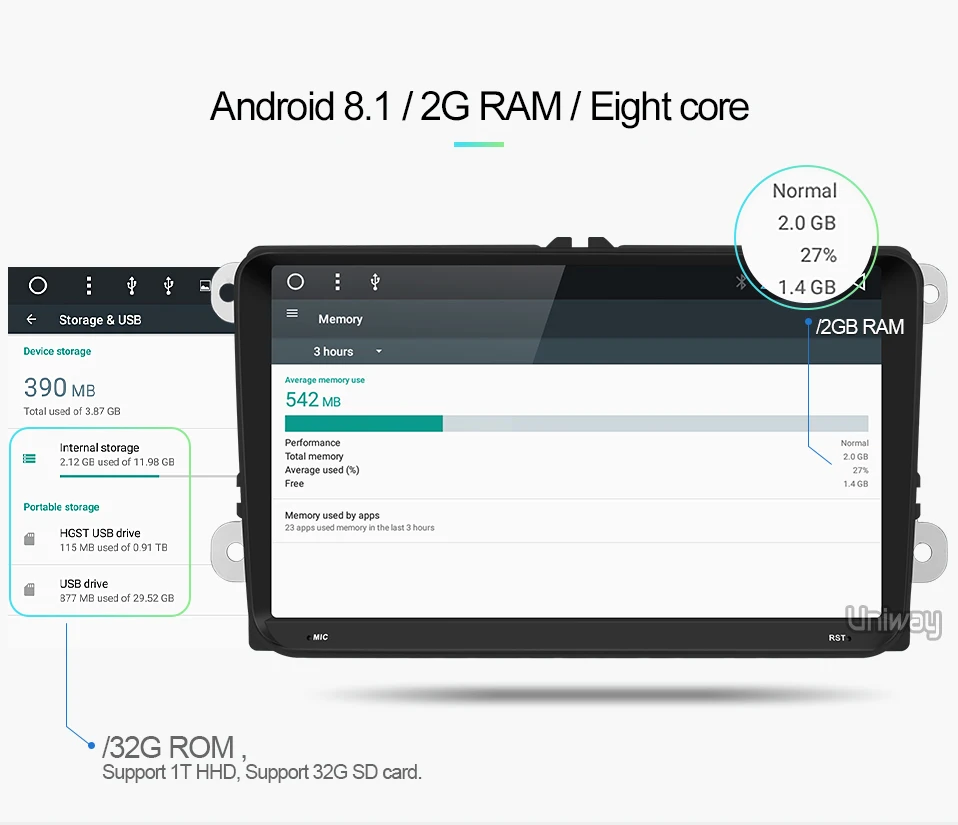Screen dimensions: 958x825
Task: Open the three-dot menu in Storage panel
Action: (89, 285)
